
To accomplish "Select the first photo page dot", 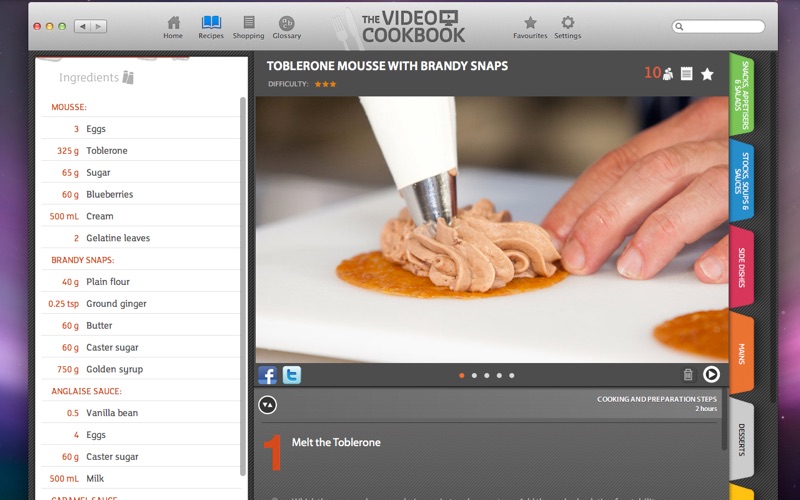I will click(462, 376).
